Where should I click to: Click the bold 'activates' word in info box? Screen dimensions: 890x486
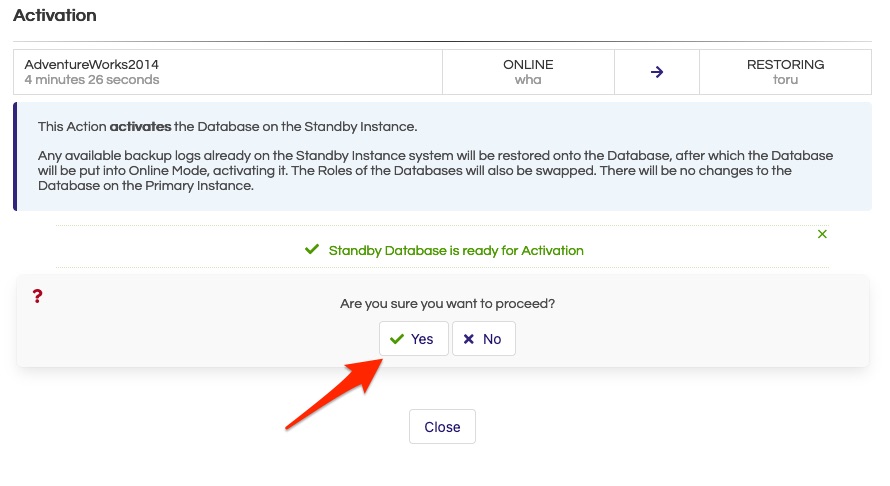(x=140, y=127)
